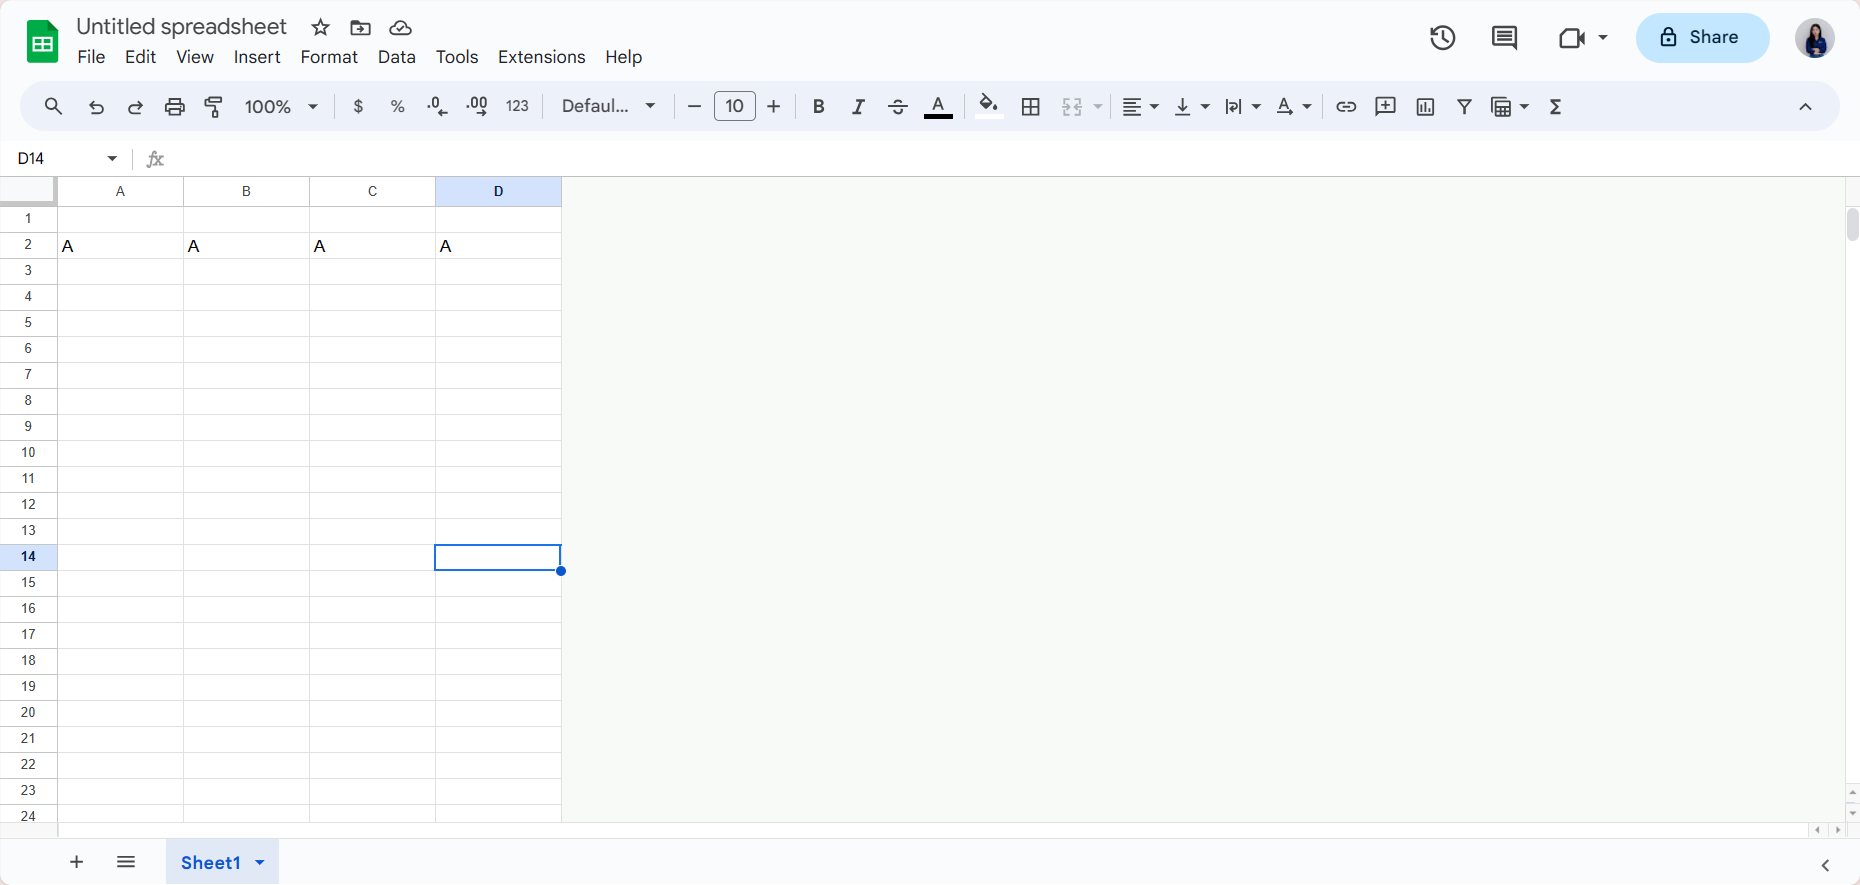
Task: Select row 14 header
Action: pos(28,557)
